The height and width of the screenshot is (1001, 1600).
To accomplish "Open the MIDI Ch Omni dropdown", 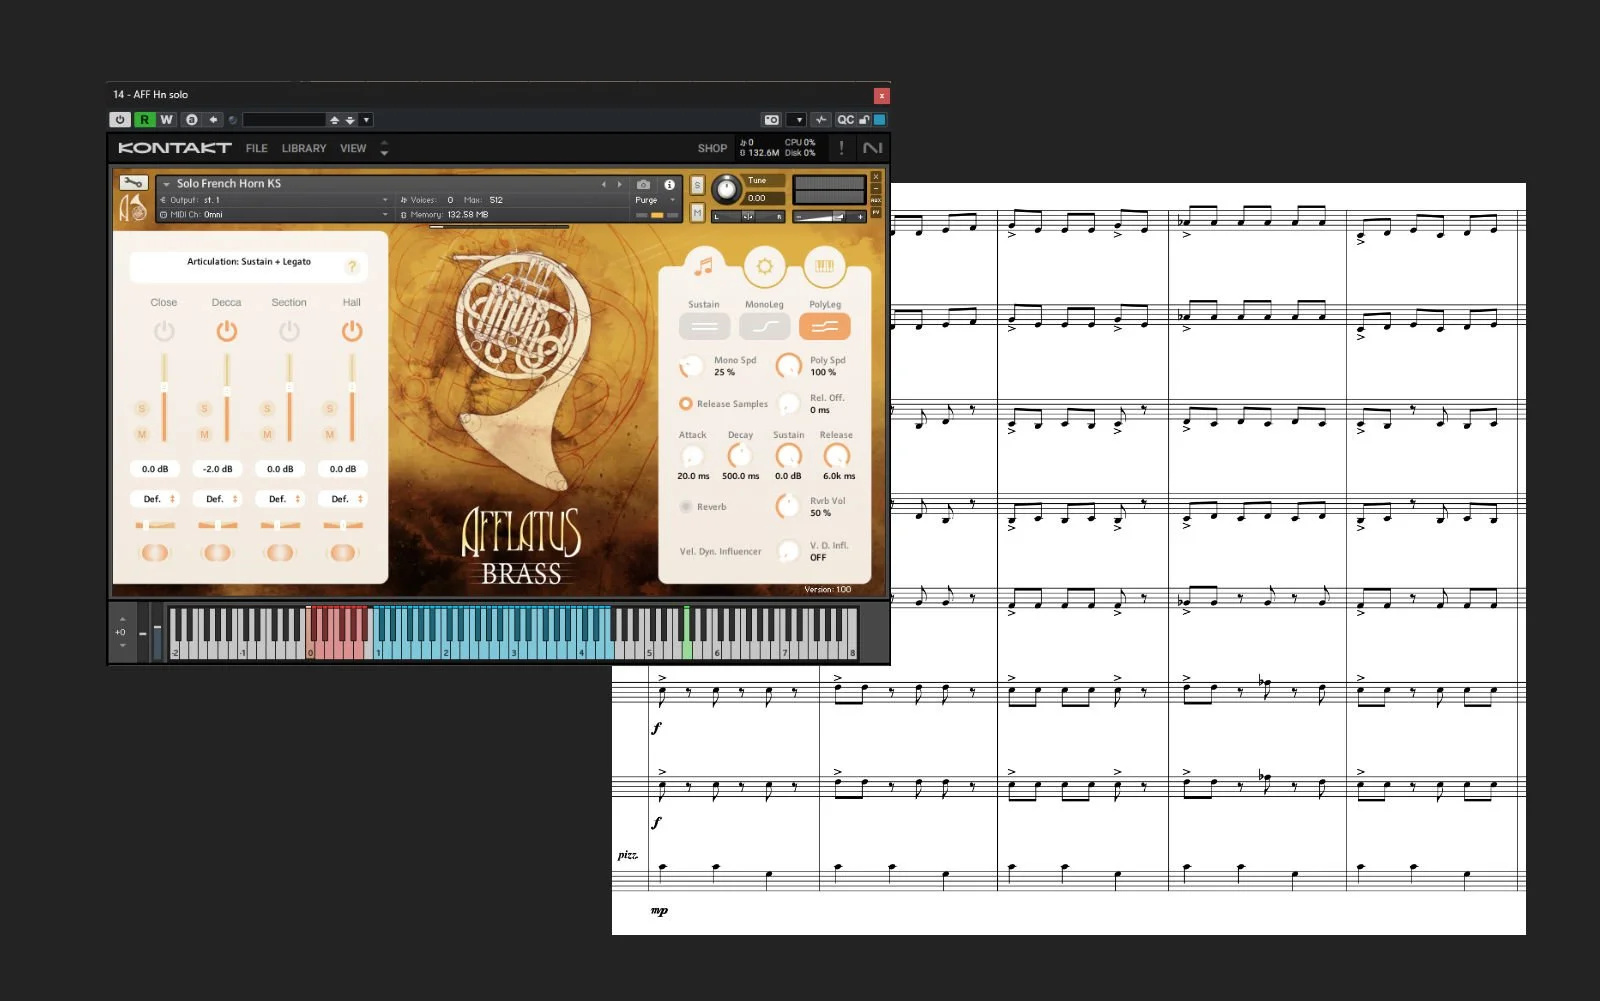I will [274, 214].
